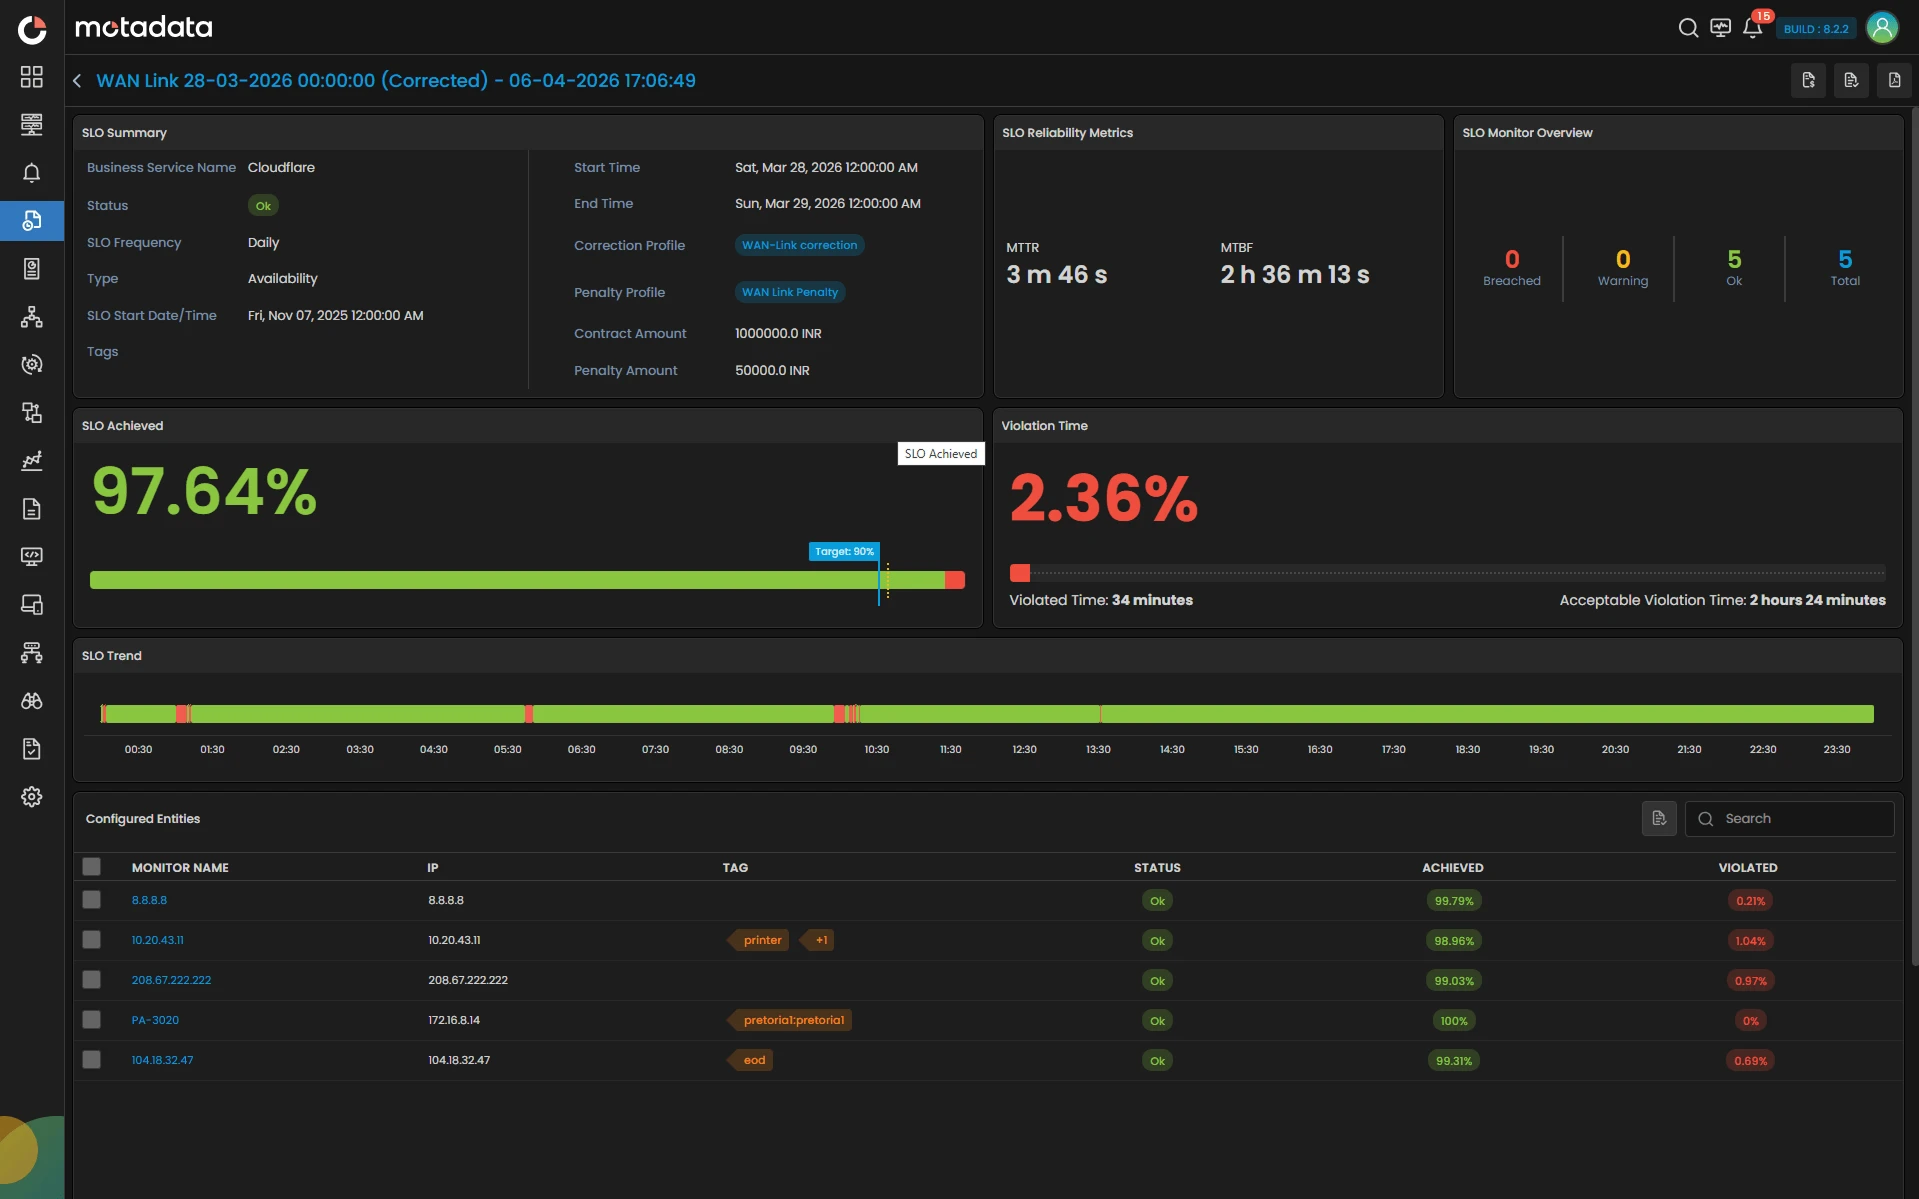Check the box for monitor PA-3020
The image size is (1919, 1199).
(x=92, y=1020)
